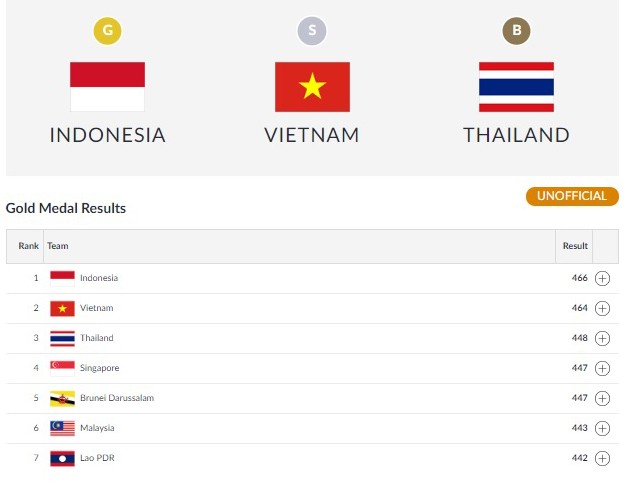Expand Lao PDR plus icon
The image size is (632, 493).
[x=602, y=458]
